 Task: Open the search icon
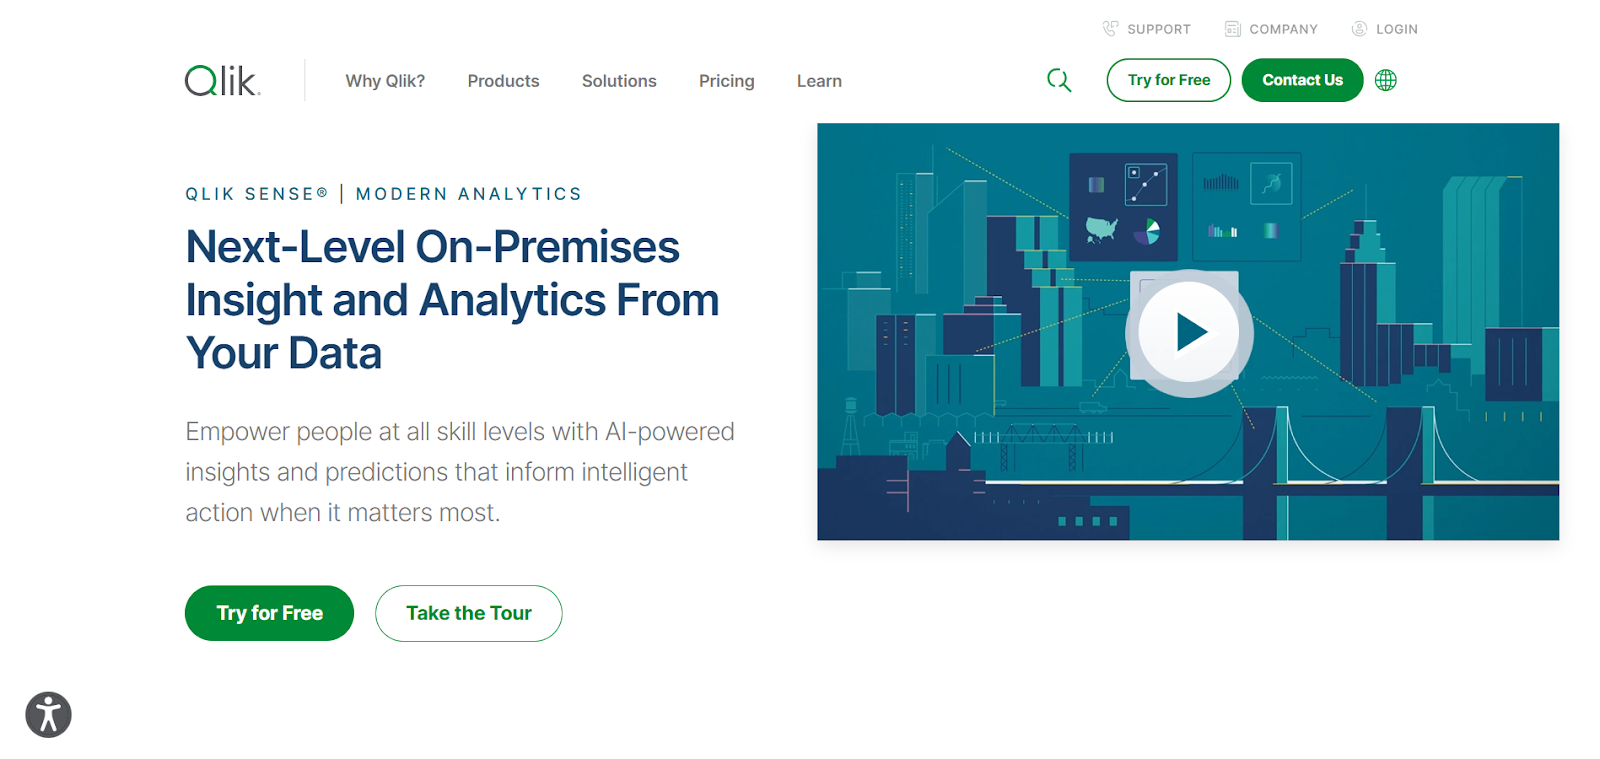pos(1059,80)
